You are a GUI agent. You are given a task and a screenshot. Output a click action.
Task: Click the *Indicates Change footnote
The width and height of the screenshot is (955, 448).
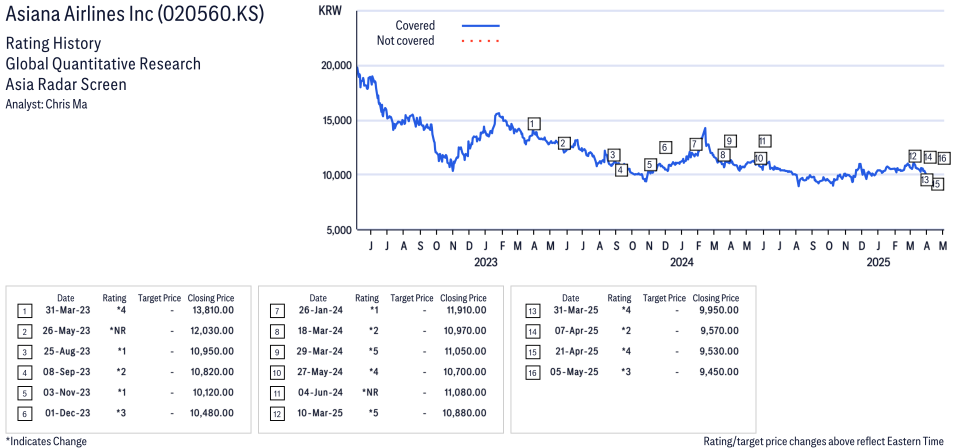46,441
